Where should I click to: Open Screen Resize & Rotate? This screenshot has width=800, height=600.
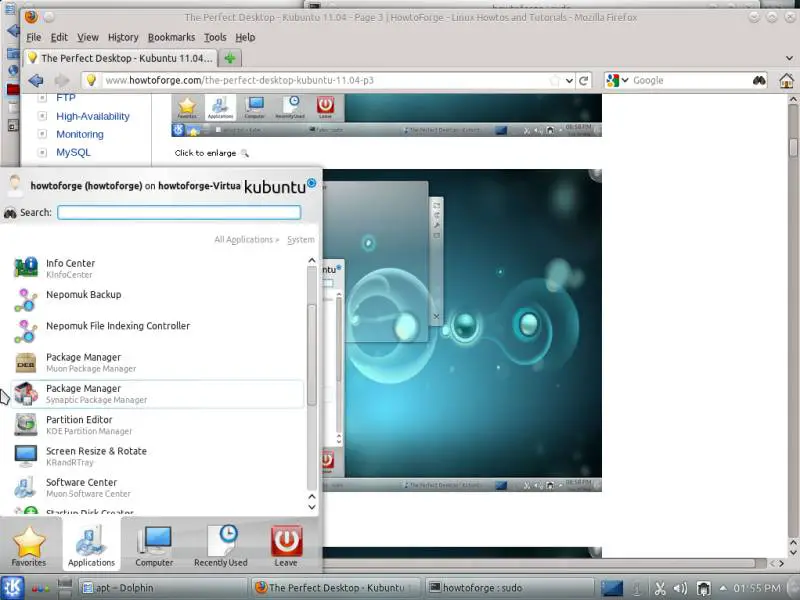click(x=158, y=456)
